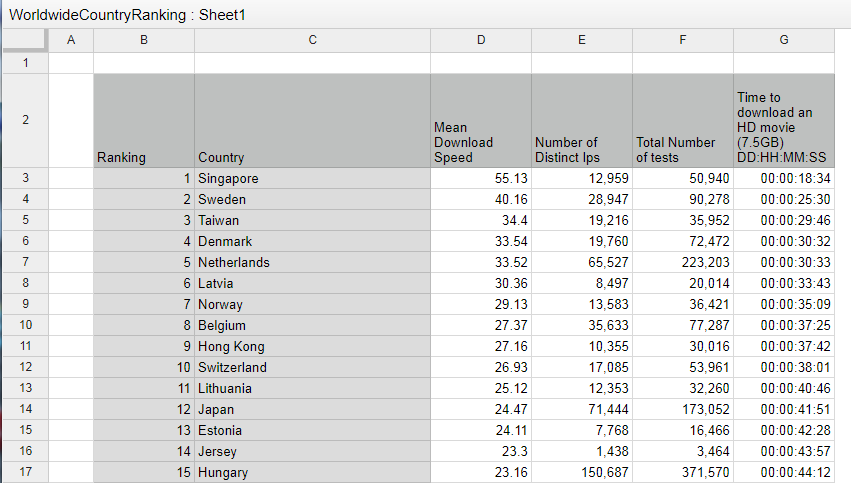This screenshot has width=851, height=483.
Task: Select row 17 header
Action: 26,472
